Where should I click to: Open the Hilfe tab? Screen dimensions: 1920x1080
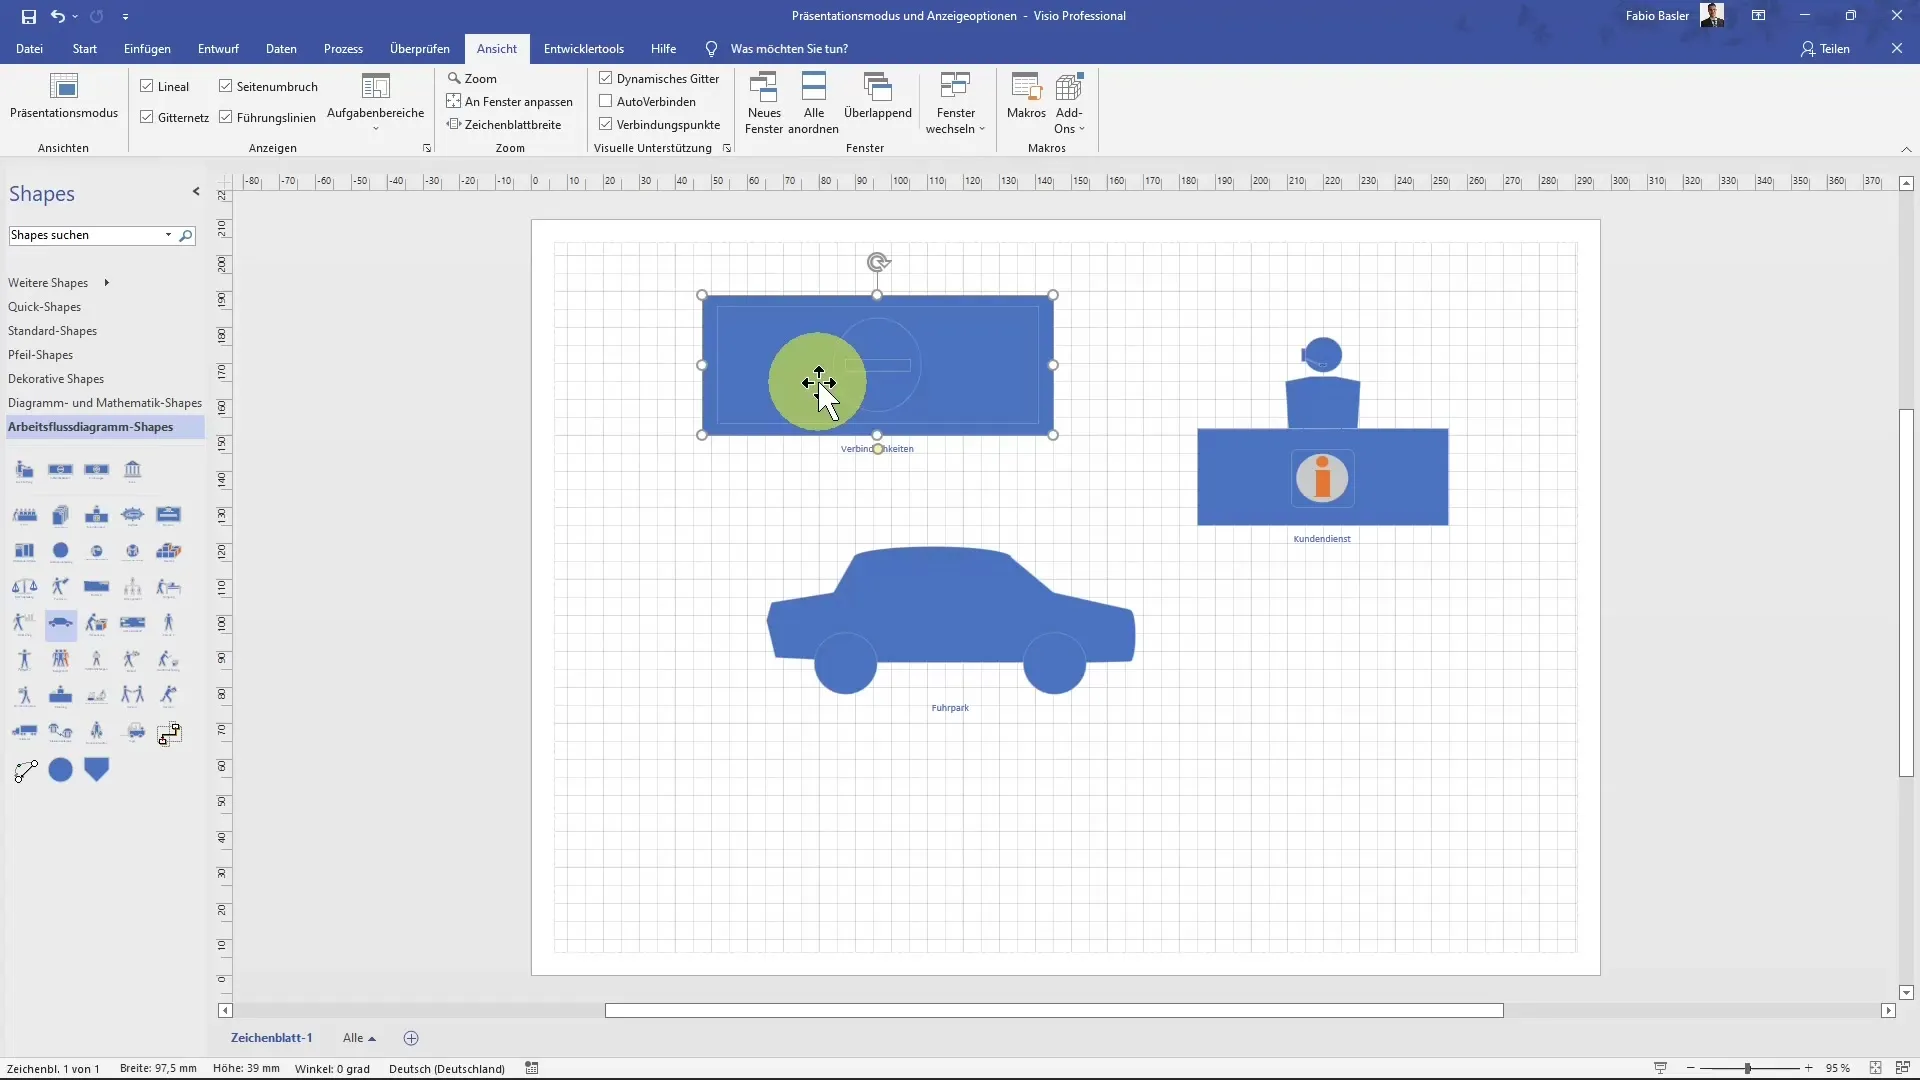(663, 48)
